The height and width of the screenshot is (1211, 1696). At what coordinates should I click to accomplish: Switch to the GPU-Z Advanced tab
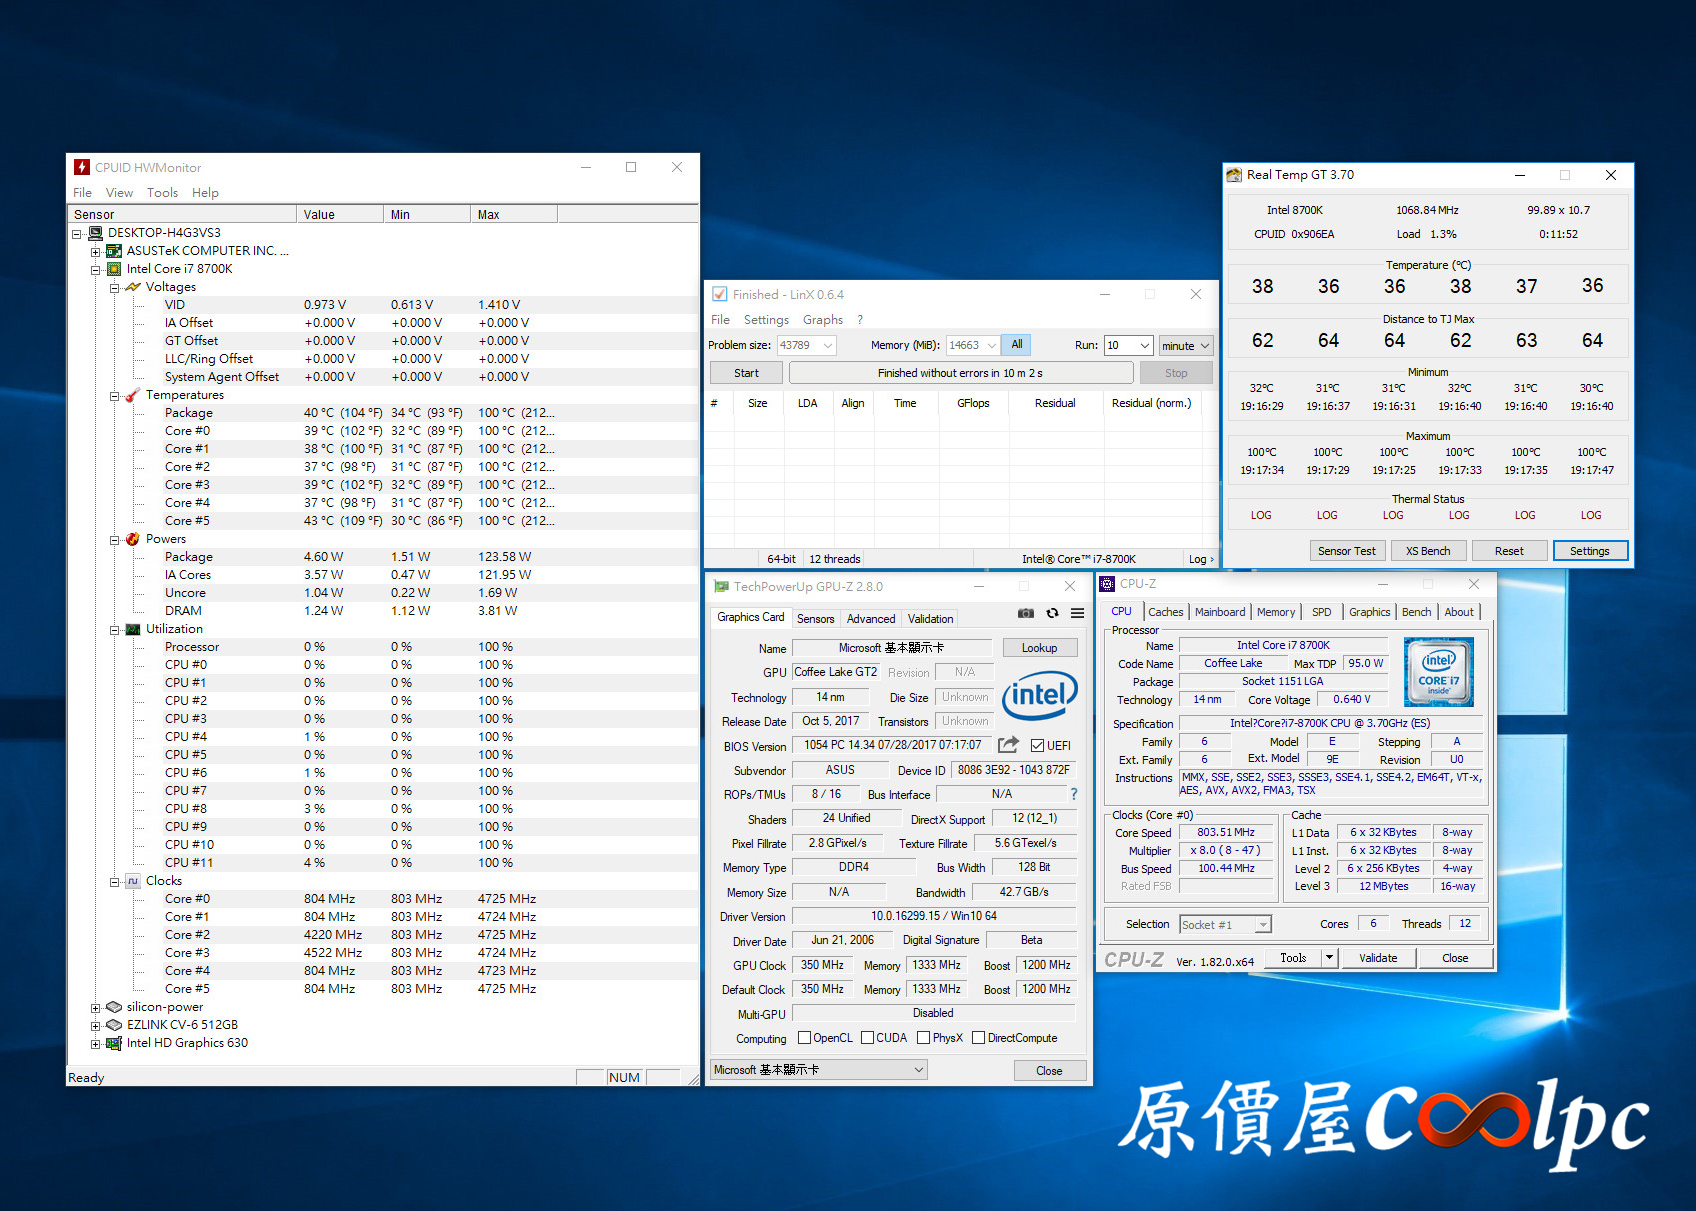click(871, 619)
